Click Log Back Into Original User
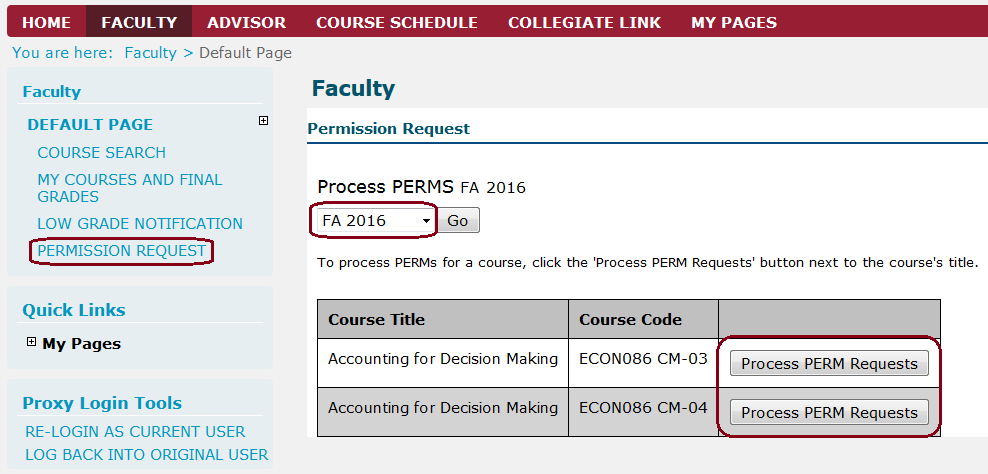Screen dimensions: 988x474 click(x=146, y=455)
